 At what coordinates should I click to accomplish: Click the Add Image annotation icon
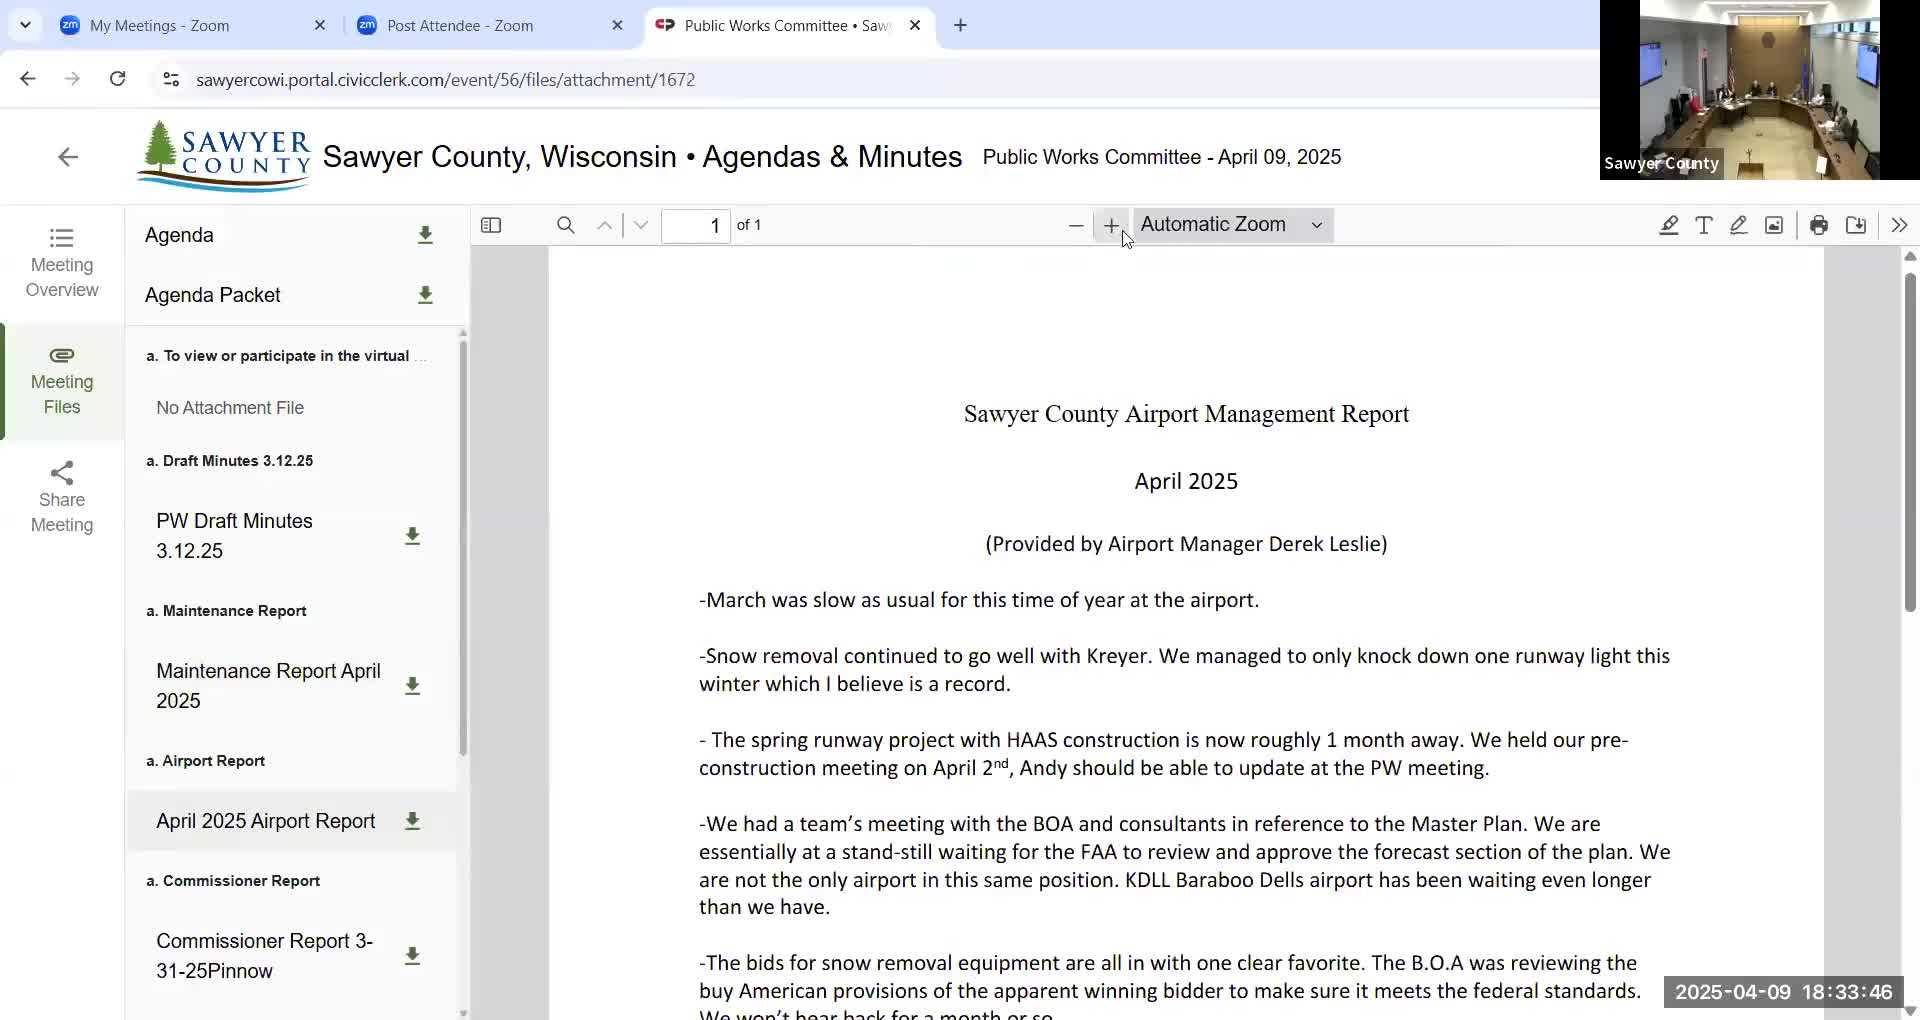[1773, 225]
